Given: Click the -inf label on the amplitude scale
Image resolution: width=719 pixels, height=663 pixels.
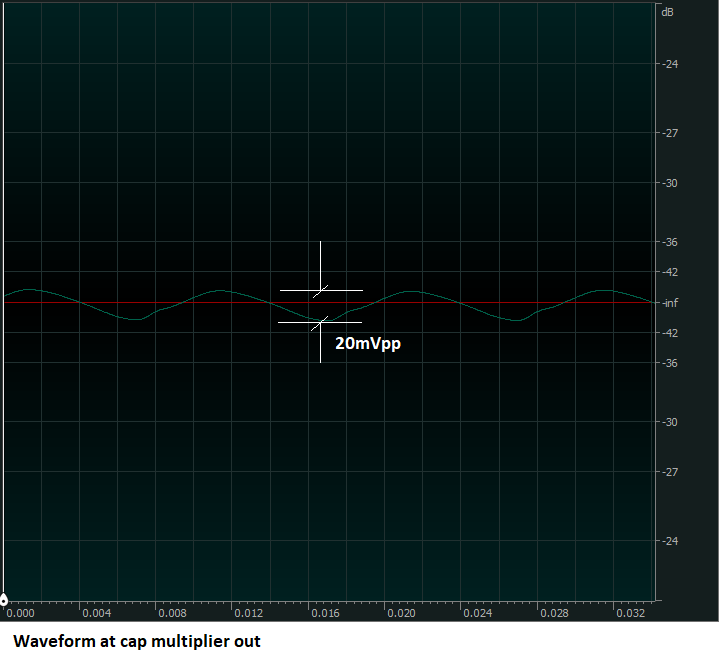Looking at the screenshot, I should pyautogui.click(x=670, y=303).
